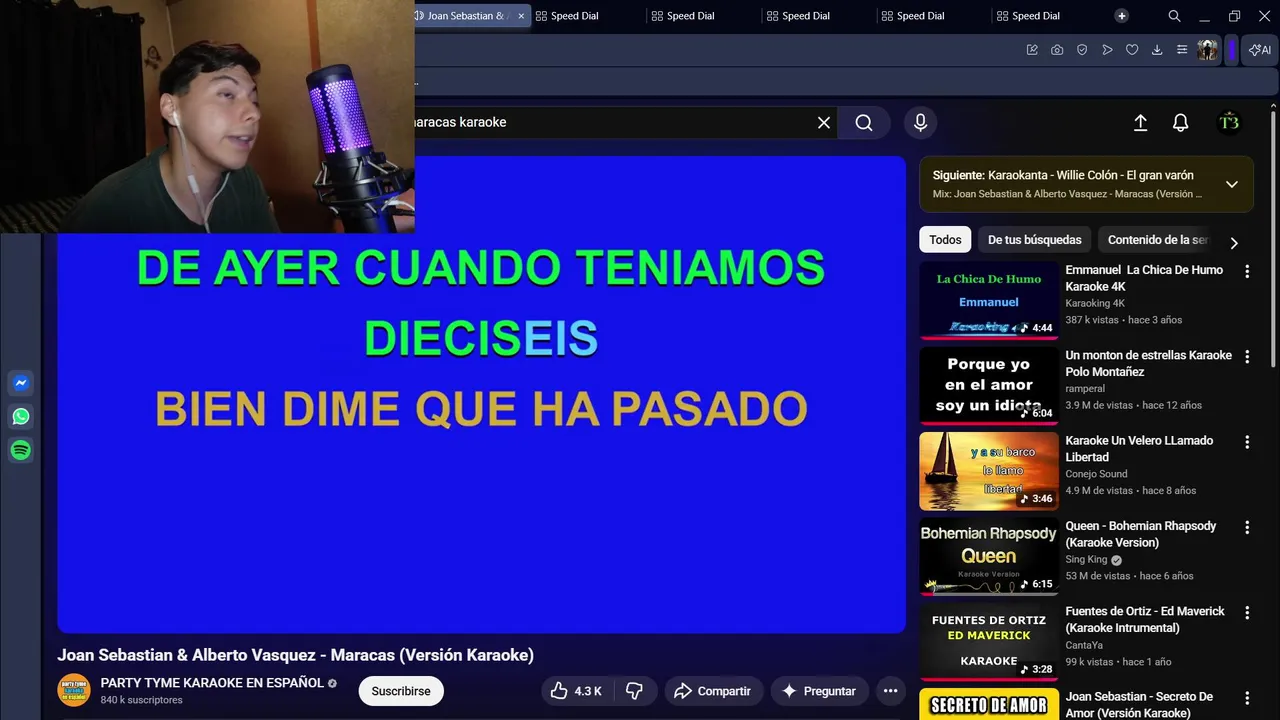Open options for Secreto De Amor video
The image size is (1280, 720).
pyautogui.click(x=1247, y=698)
